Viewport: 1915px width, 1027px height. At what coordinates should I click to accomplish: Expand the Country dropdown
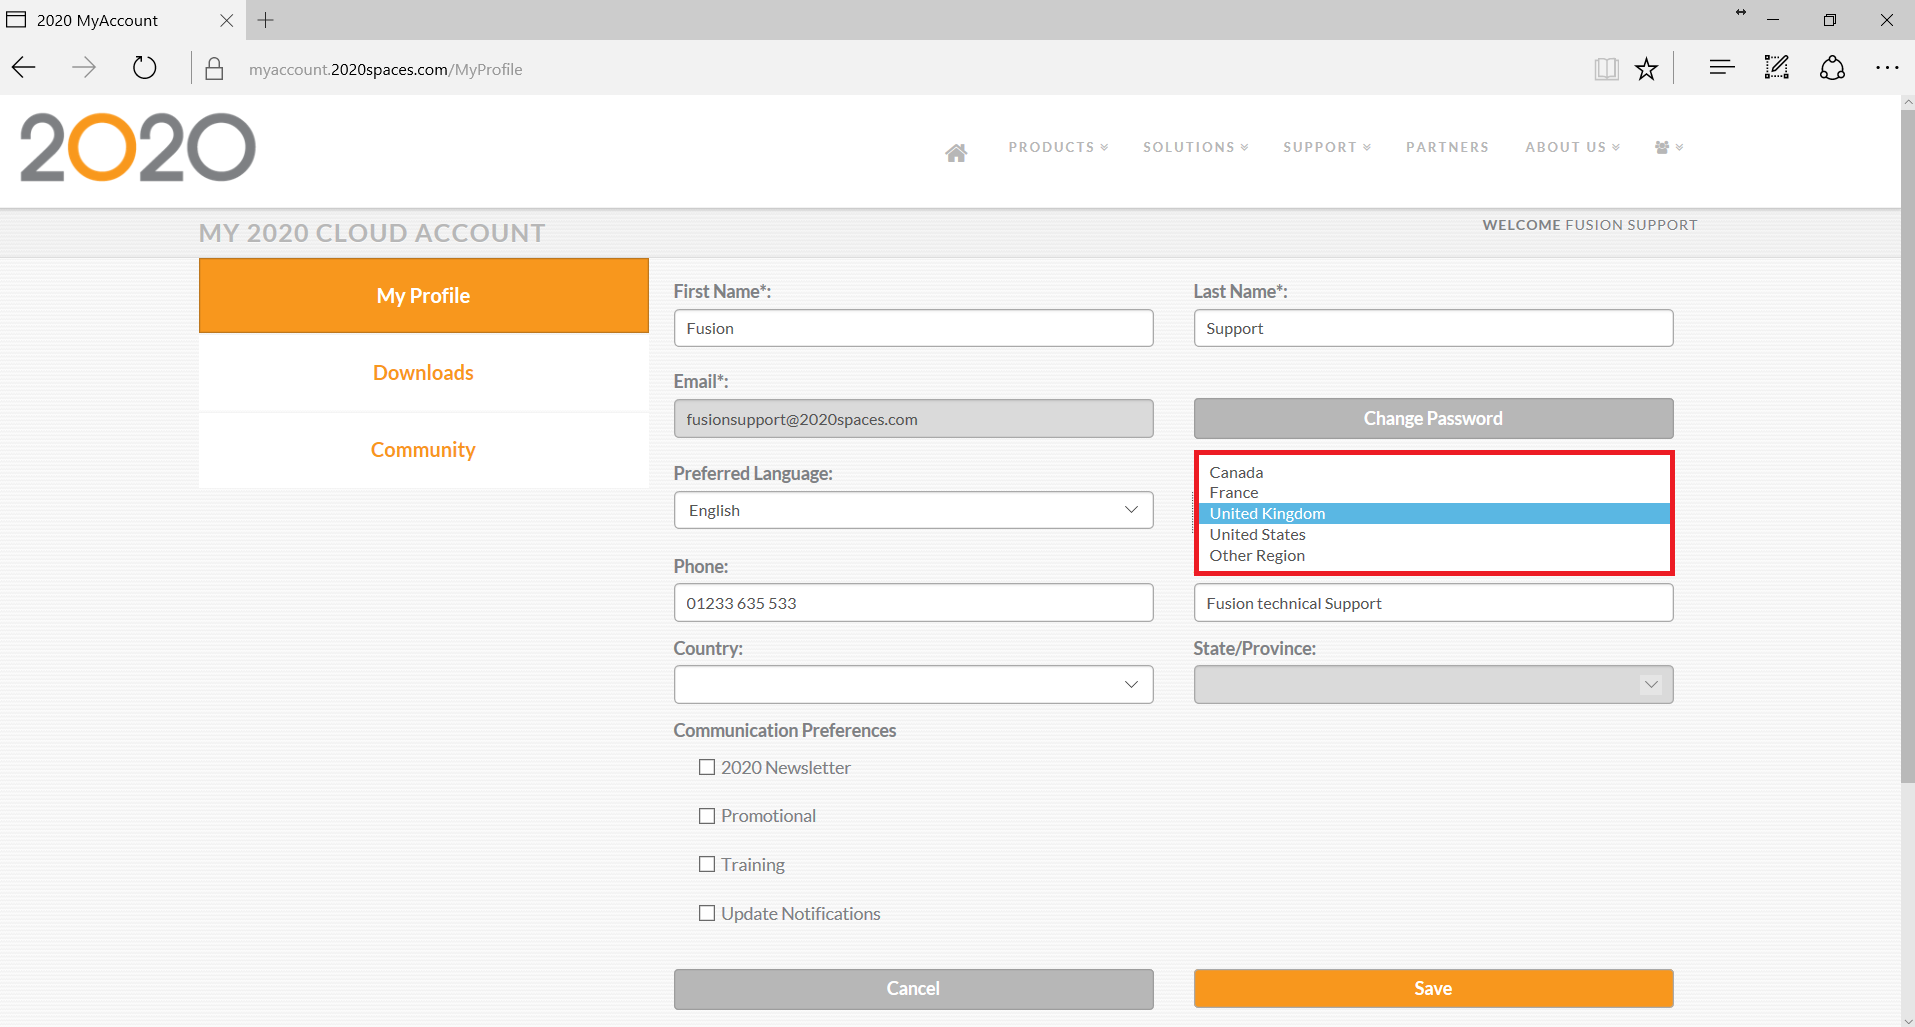(x=913, y=684)
